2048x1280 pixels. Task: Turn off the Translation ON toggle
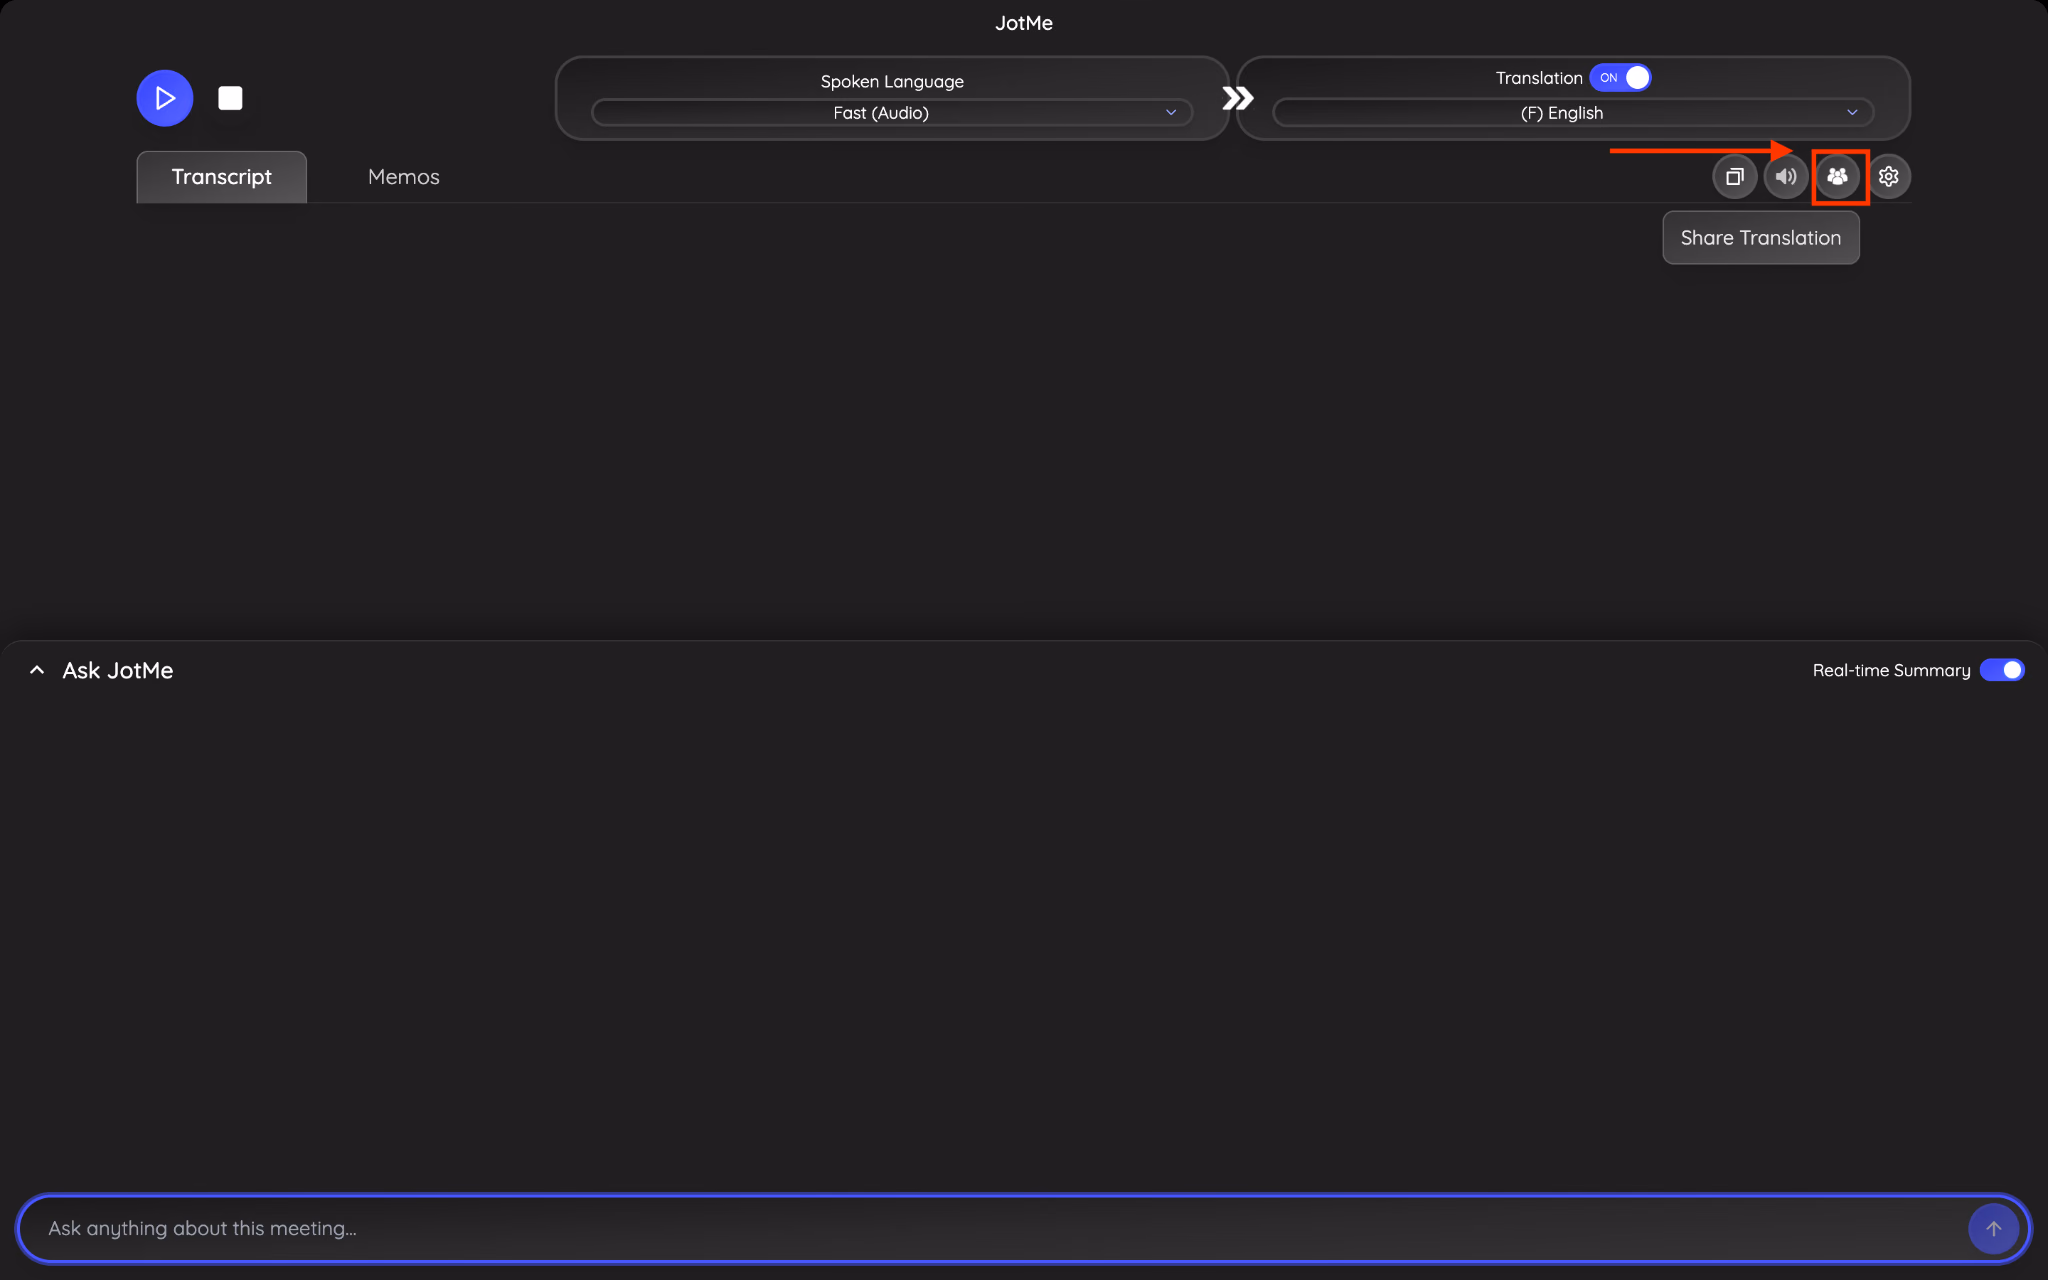pos(1620,78)
